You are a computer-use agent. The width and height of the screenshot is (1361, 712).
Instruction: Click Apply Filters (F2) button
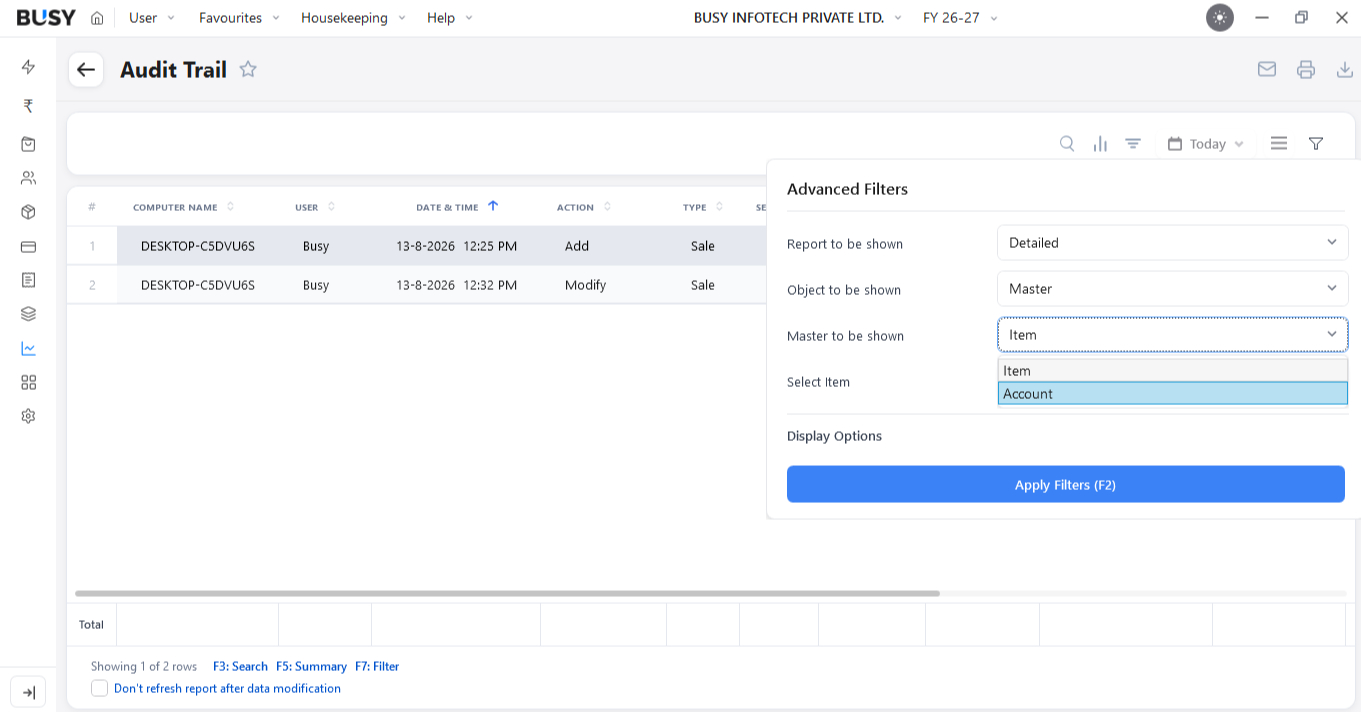1065,484
